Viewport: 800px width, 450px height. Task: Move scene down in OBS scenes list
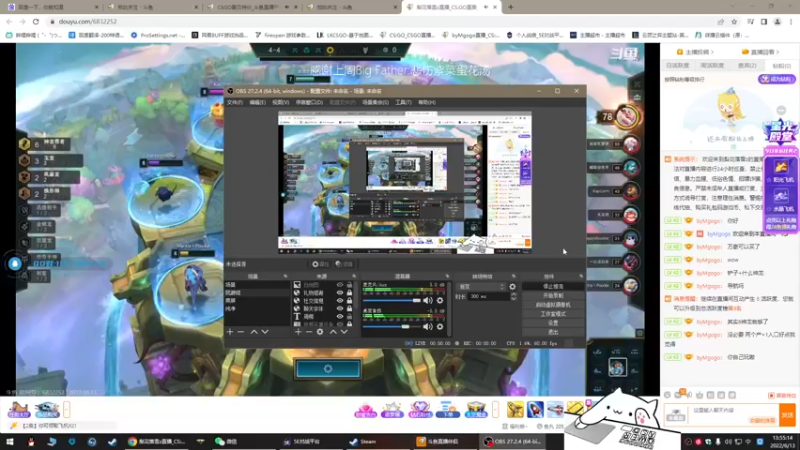click(265, 332)
